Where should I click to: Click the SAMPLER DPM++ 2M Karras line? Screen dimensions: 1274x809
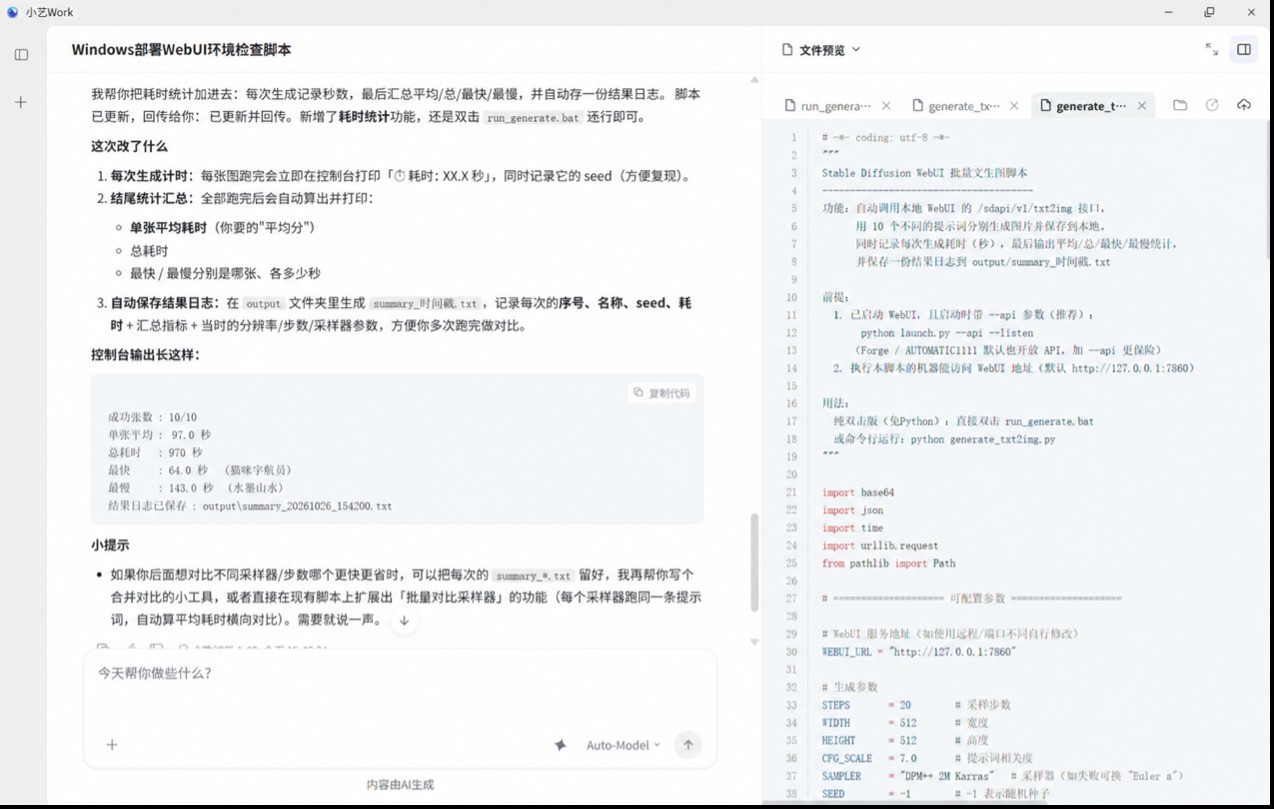click(x=1003, y=776)
